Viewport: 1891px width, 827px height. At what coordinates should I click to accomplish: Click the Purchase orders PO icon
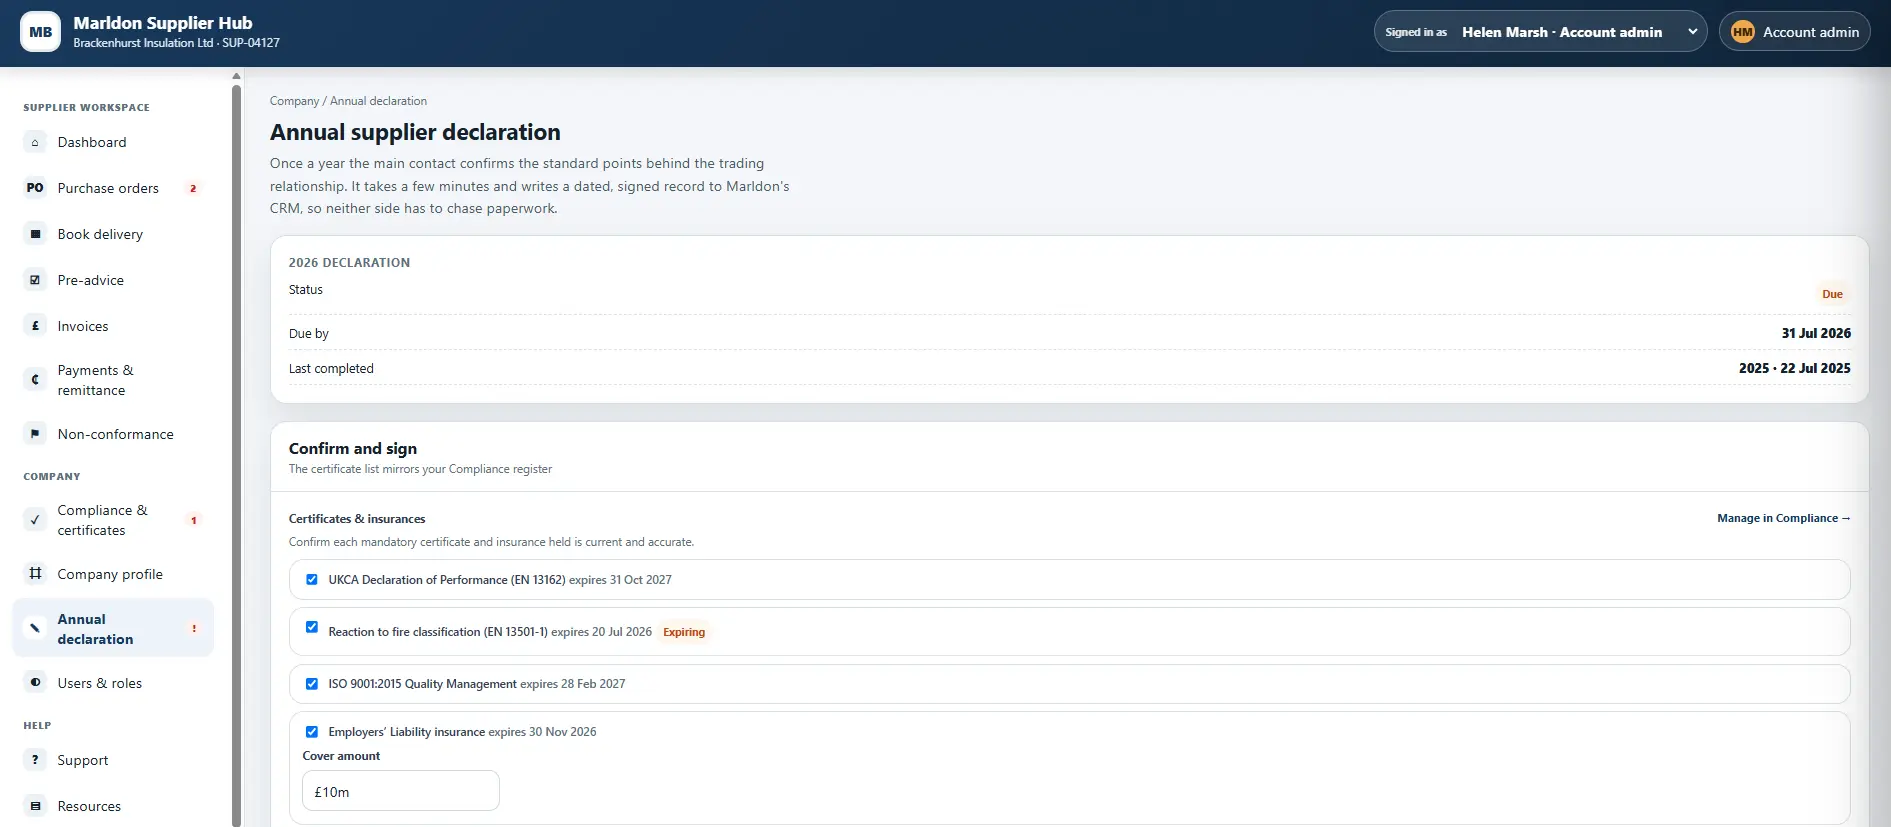[x=35, y=188]
